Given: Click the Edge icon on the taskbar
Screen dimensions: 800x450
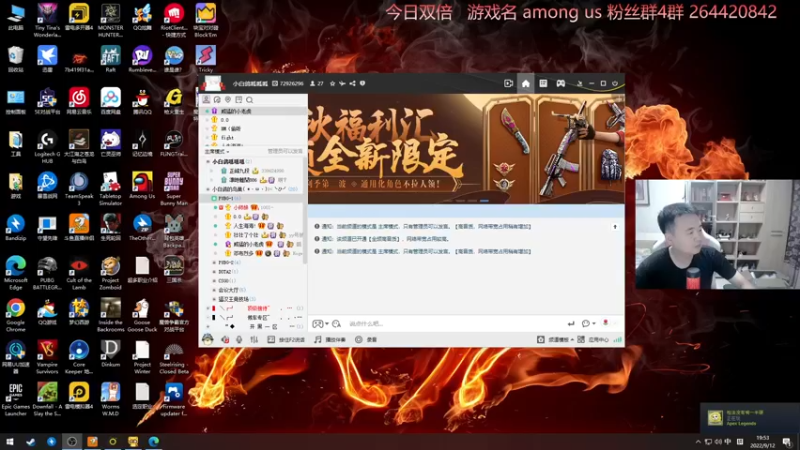Looking at the screenshot, I should [x=154, y=441].
